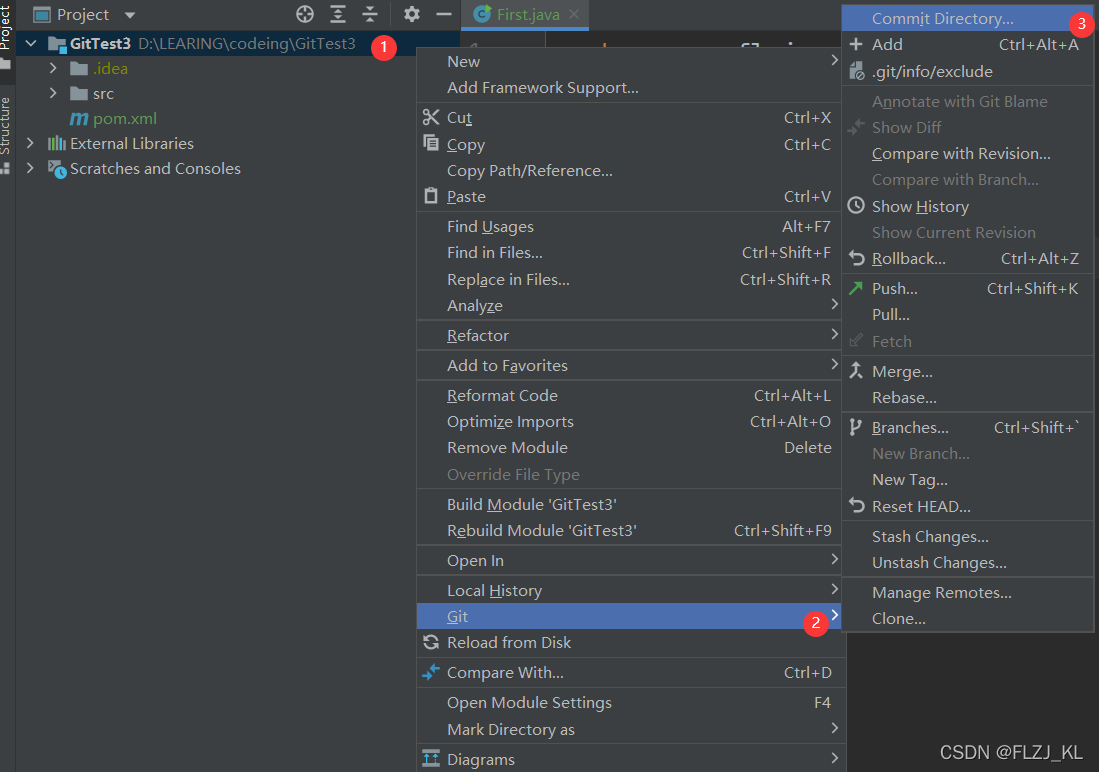Select the GitTest3 project root

tap(100, 43)
